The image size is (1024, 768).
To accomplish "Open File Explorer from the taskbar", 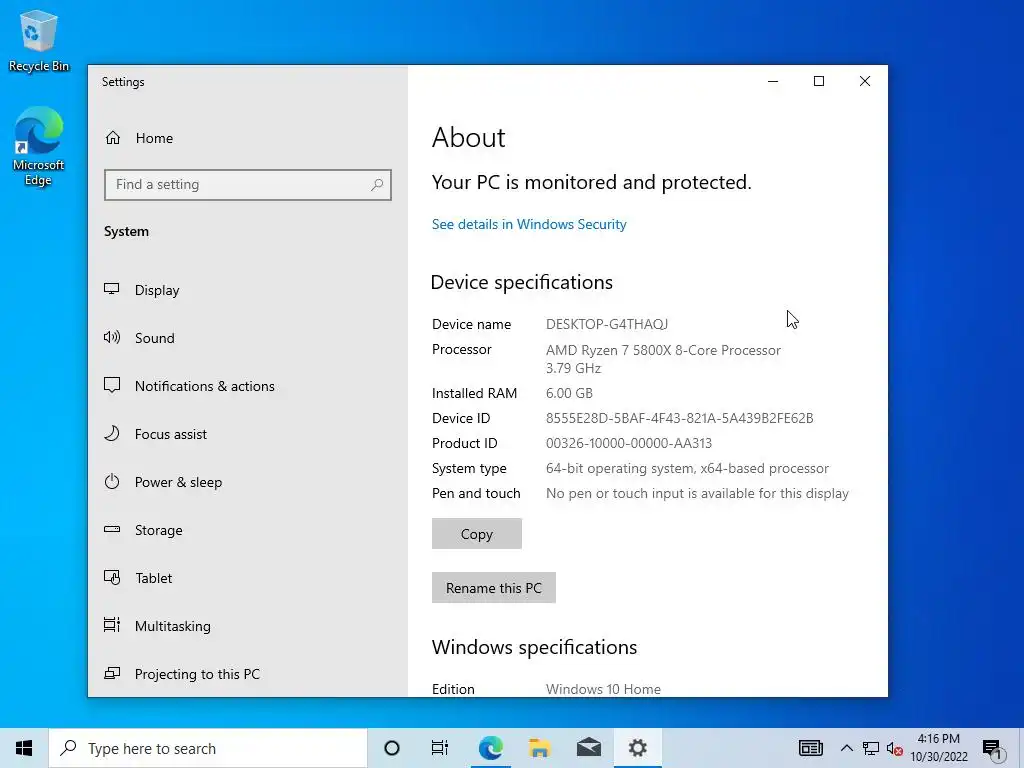I will tap(539, 748).
